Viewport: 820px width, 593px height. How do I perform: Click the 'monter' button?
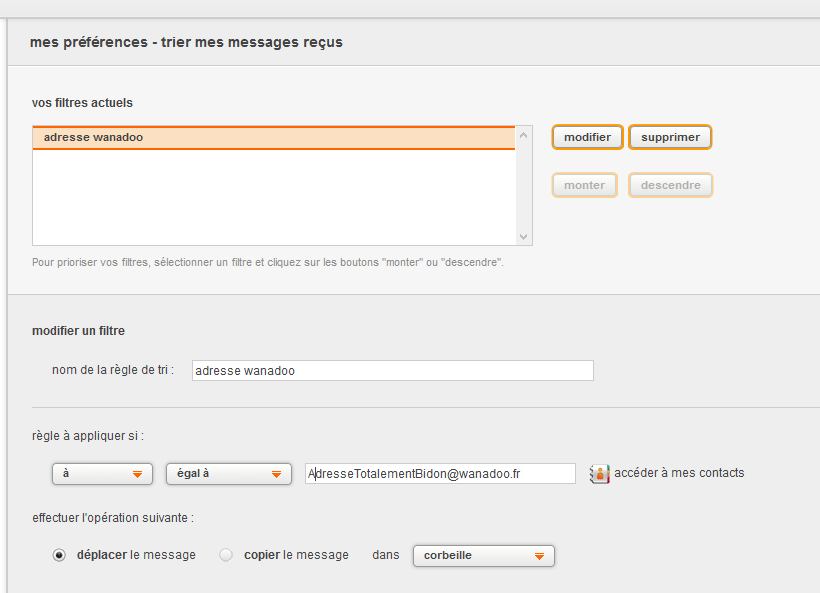click(584, 185)
